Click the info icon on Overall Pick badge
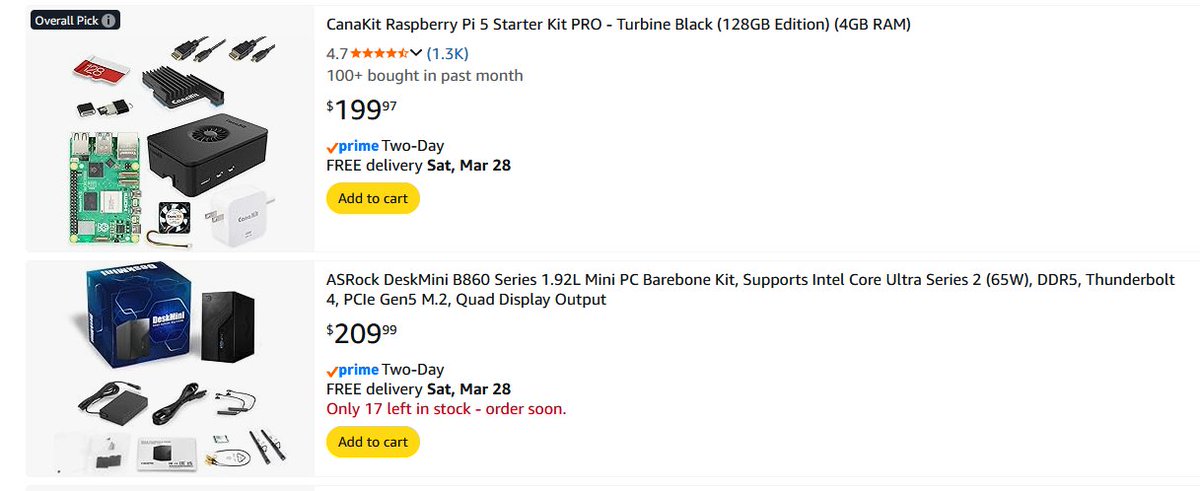Image resolution: width=1200 pixels, height=491 pixels. [109, 20]
